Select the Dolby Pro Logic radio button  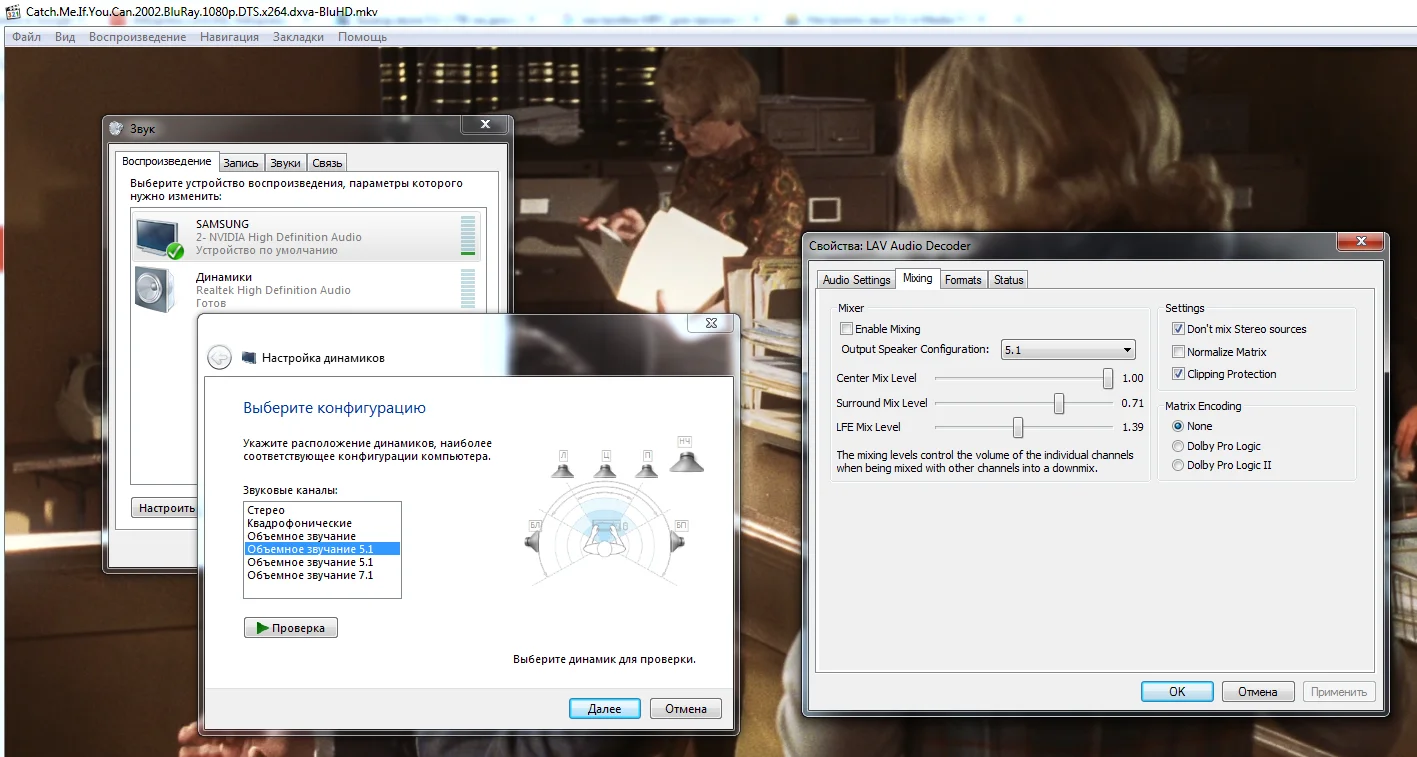click(x=1178, y=446)
